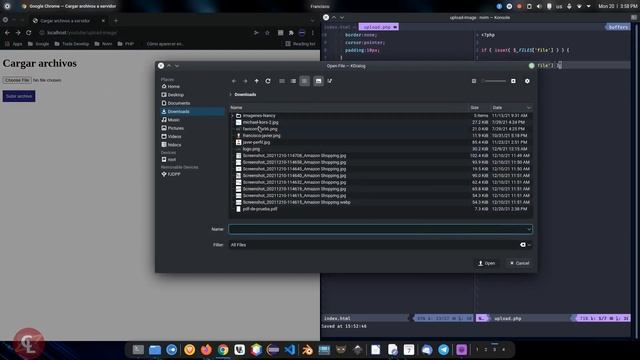Adjust the icon size slider

[494, 81]
